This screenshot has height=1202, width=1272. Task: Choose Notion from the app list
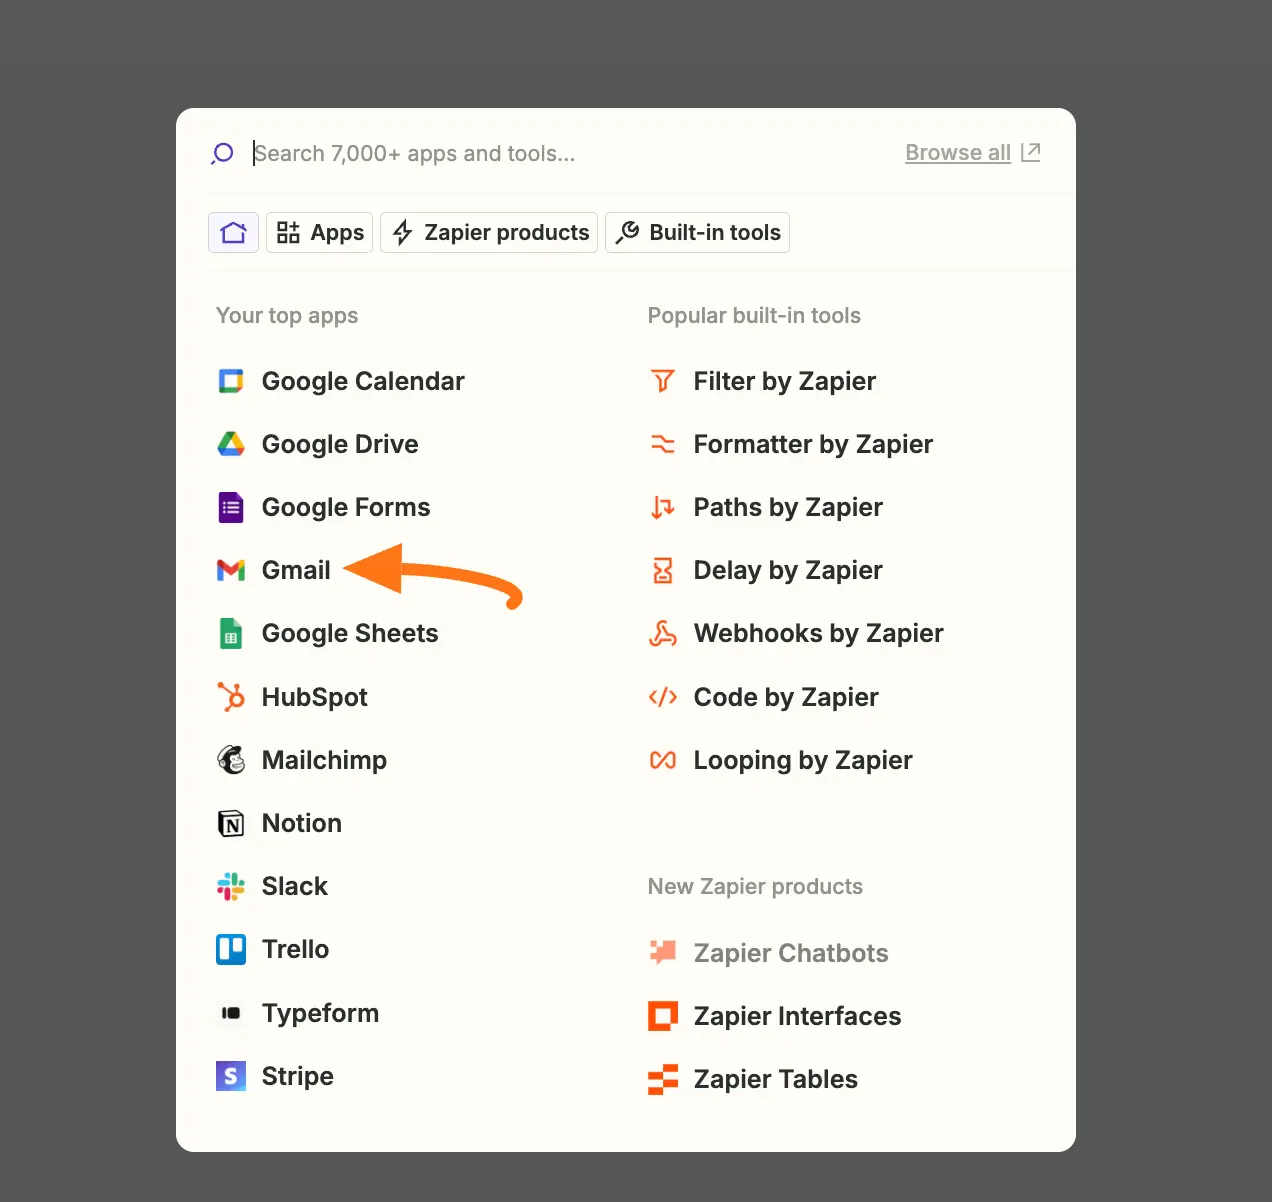(x=301, y=823)
